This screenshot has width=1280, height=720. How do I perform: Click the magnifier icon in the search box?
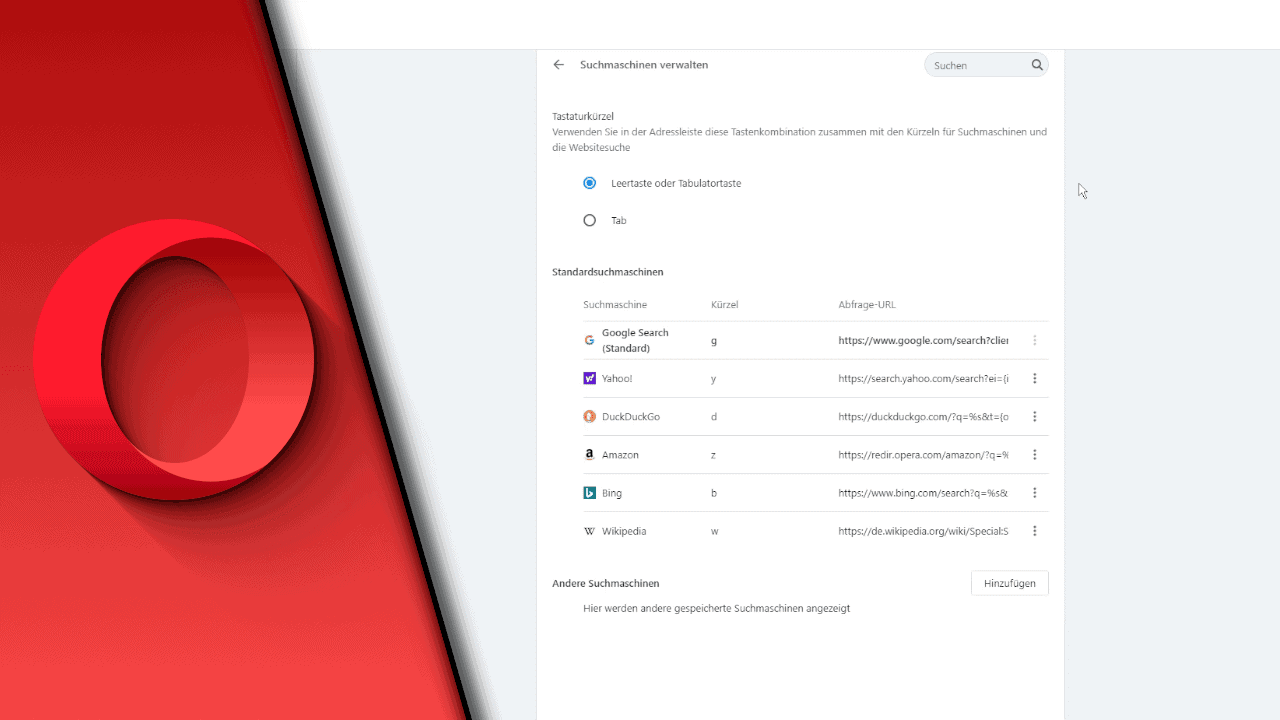click(1037, 65)
